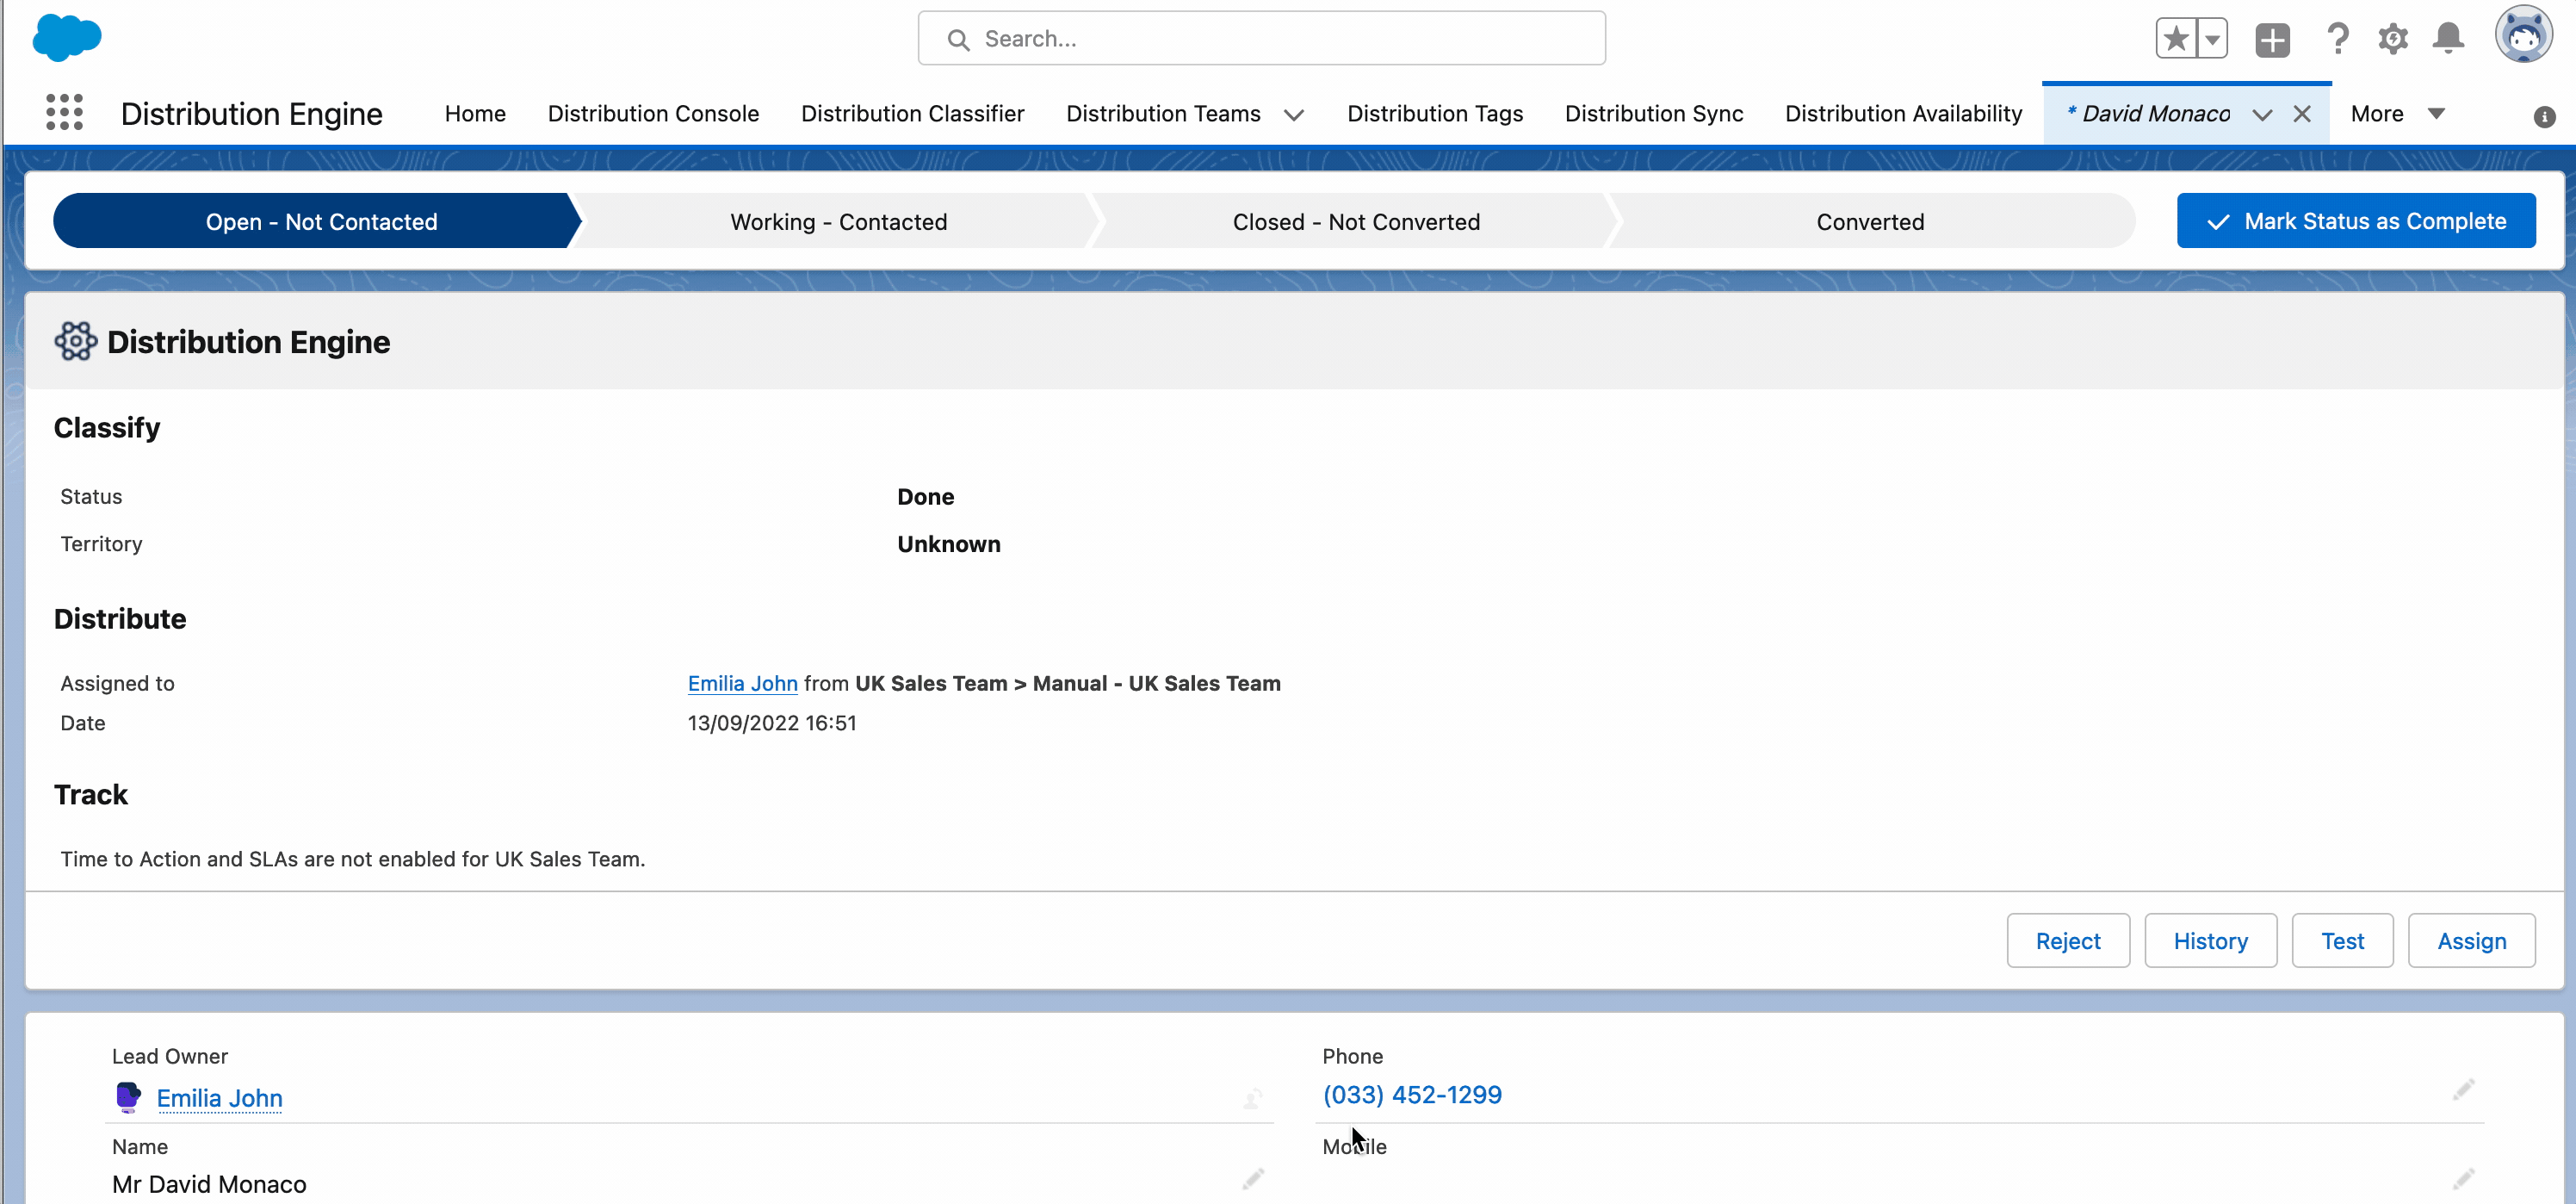The width and height of the screenshot is (2576, 1204).
Task: Click the name Mr David Monaco
Action: tap(209, 1184)
